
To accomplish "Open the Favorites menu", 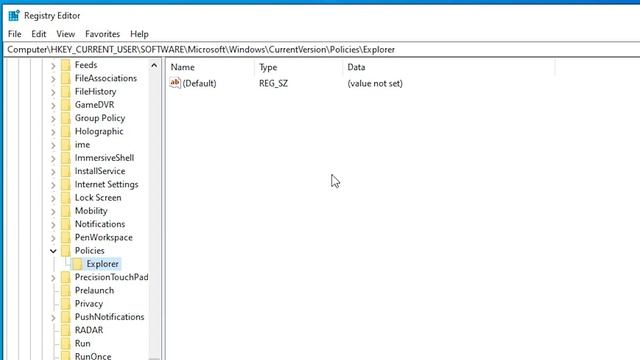I will coord(102,34).
